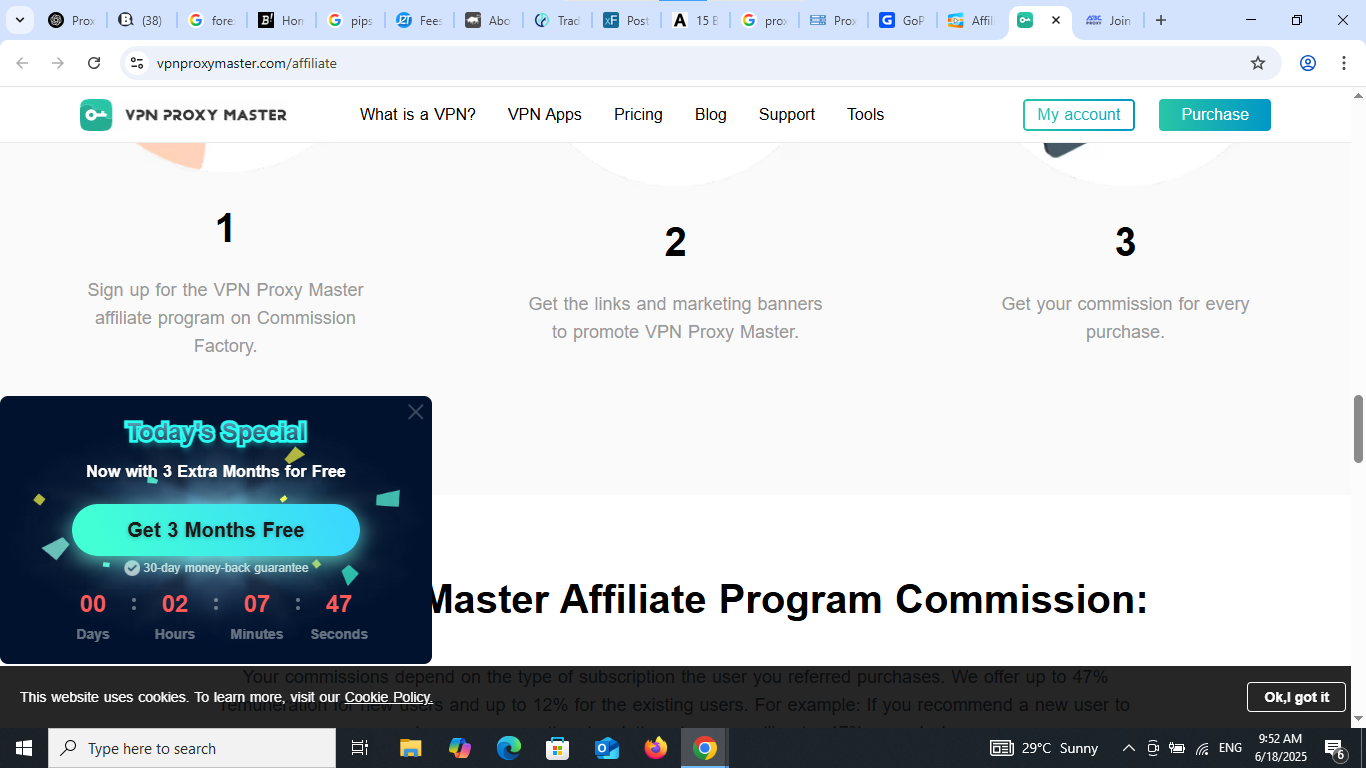Click 'Get your commission for every purchase.' text
The width and height of the screenshot is (1366, 768).
(x=1125, y=318)
